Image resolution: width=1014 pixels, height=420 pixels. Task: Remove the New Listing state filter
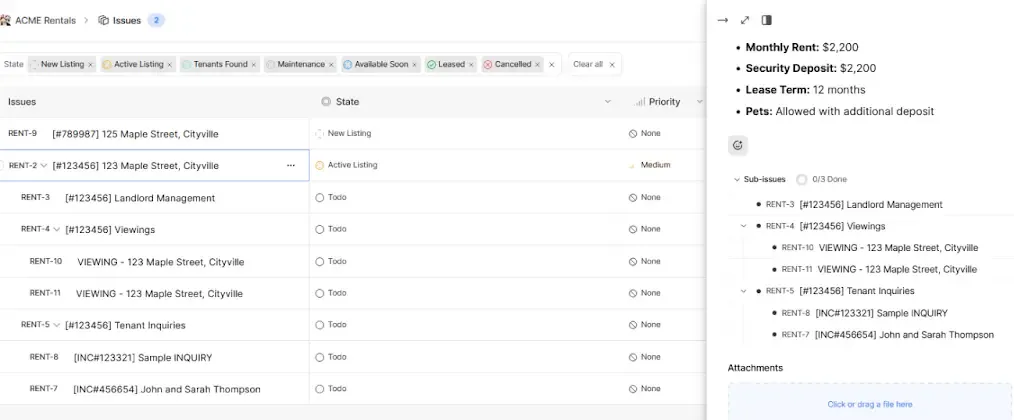tap(90, 65)
